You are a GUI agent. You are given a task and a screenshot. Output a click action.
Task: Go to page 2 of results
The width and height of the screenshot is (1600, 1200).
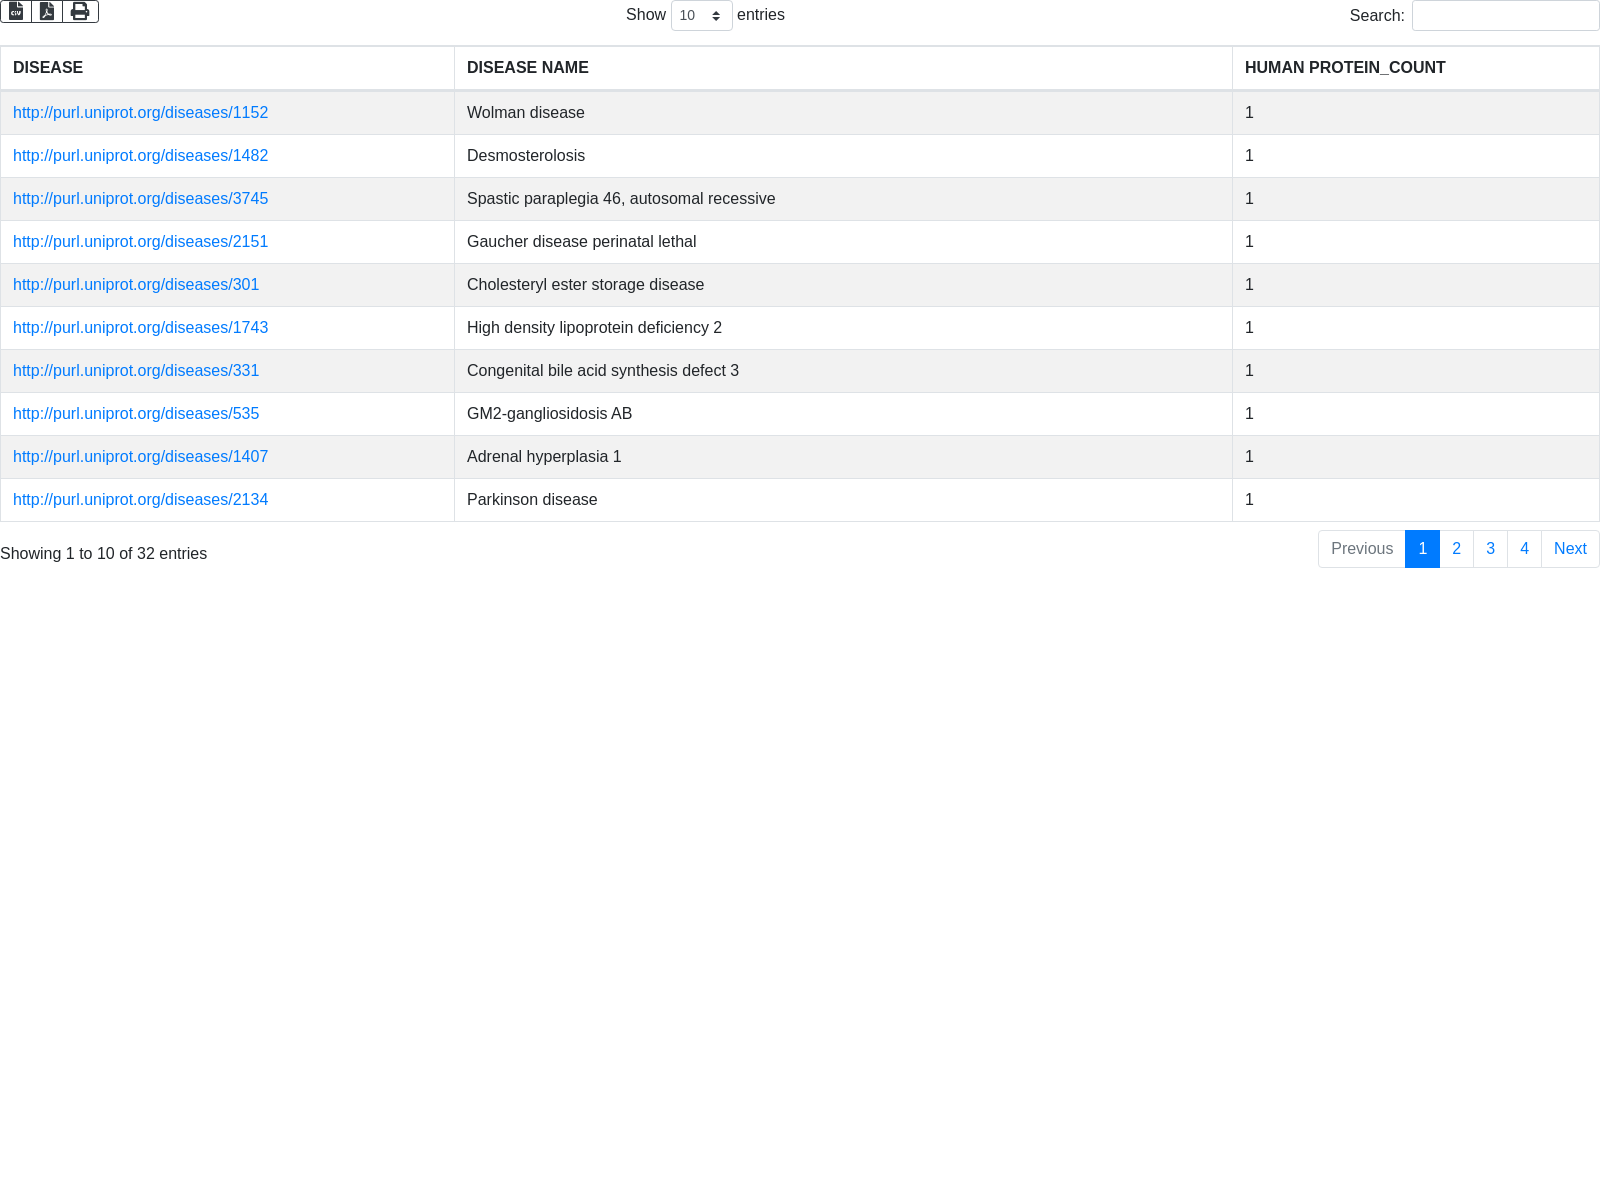1456,549
